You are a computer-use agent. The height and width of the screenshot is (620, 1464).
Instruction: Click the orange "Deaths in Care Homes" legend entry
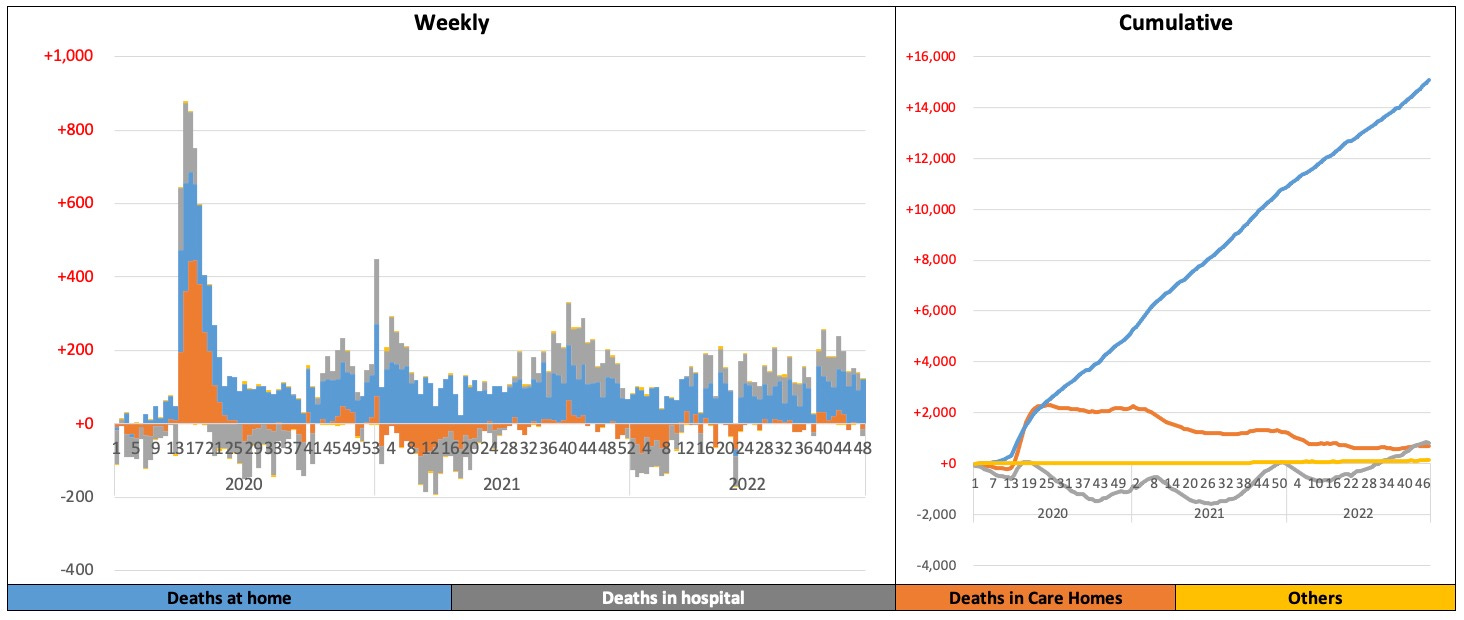(1035, 598)
